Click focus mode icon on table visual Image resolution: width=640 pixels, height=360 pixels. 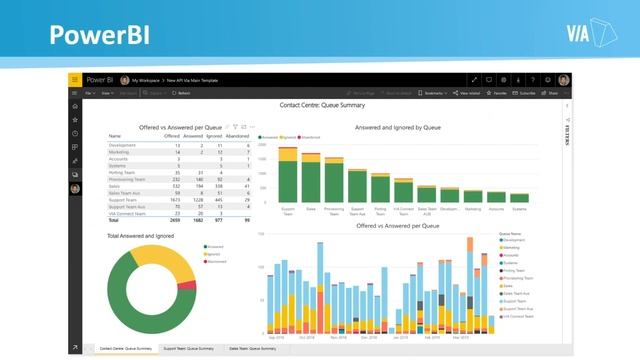(244, 127)
